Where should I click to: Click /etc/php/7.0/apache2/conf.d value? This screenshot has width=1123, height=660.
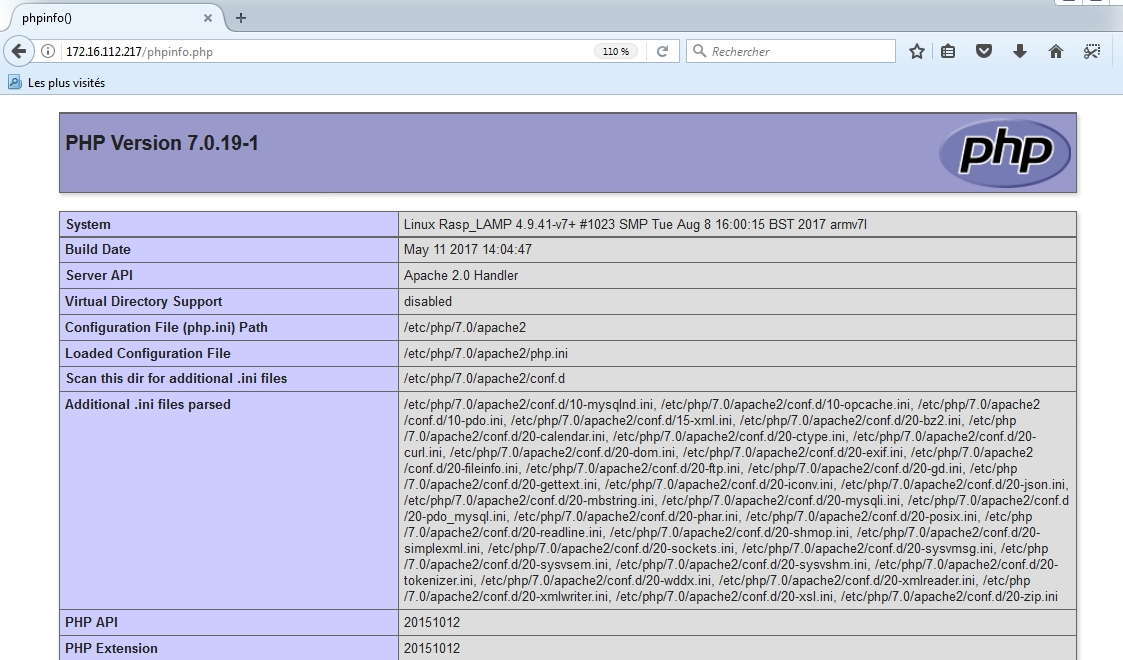click(x=484, y=379)
